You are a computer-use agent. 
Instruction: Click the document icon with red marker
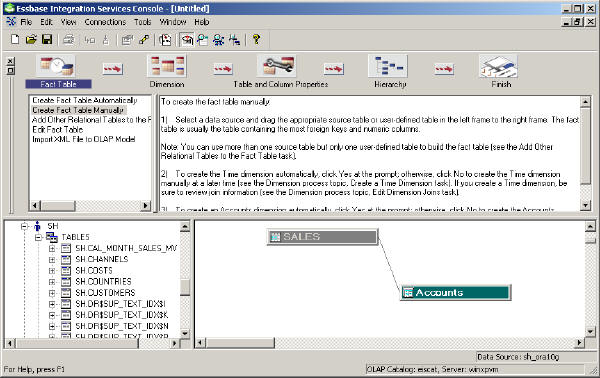pos(165,39)
